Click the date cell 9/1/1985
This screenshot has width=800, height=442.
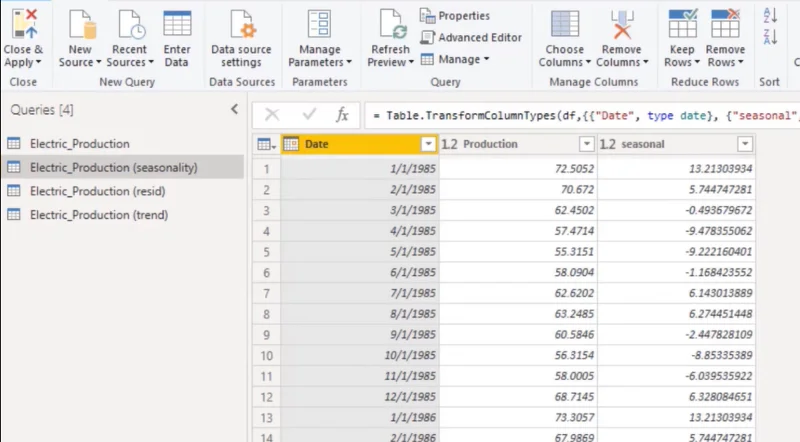(360, 335)
